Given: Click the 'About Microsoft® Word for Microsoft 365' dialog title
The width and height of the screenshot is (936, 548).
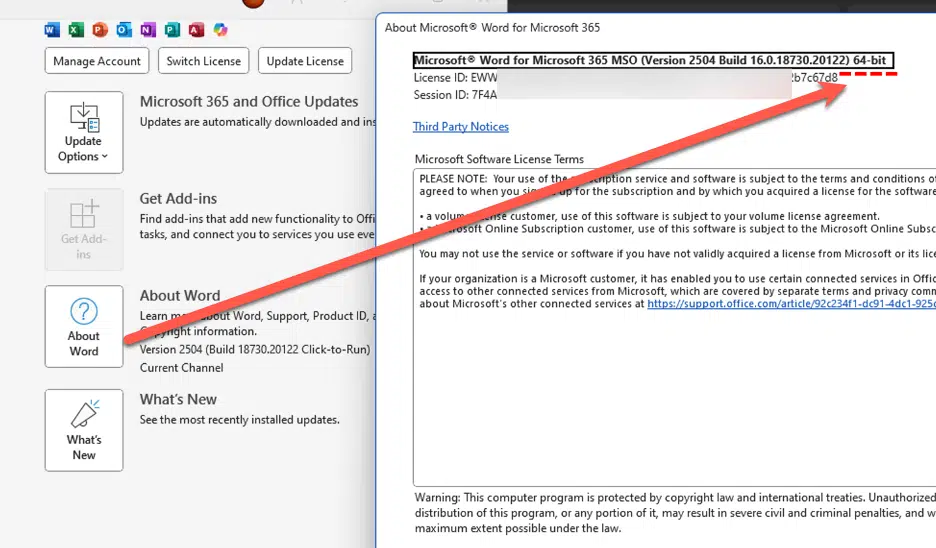Looking at the screenshot, I should [492, 27].
